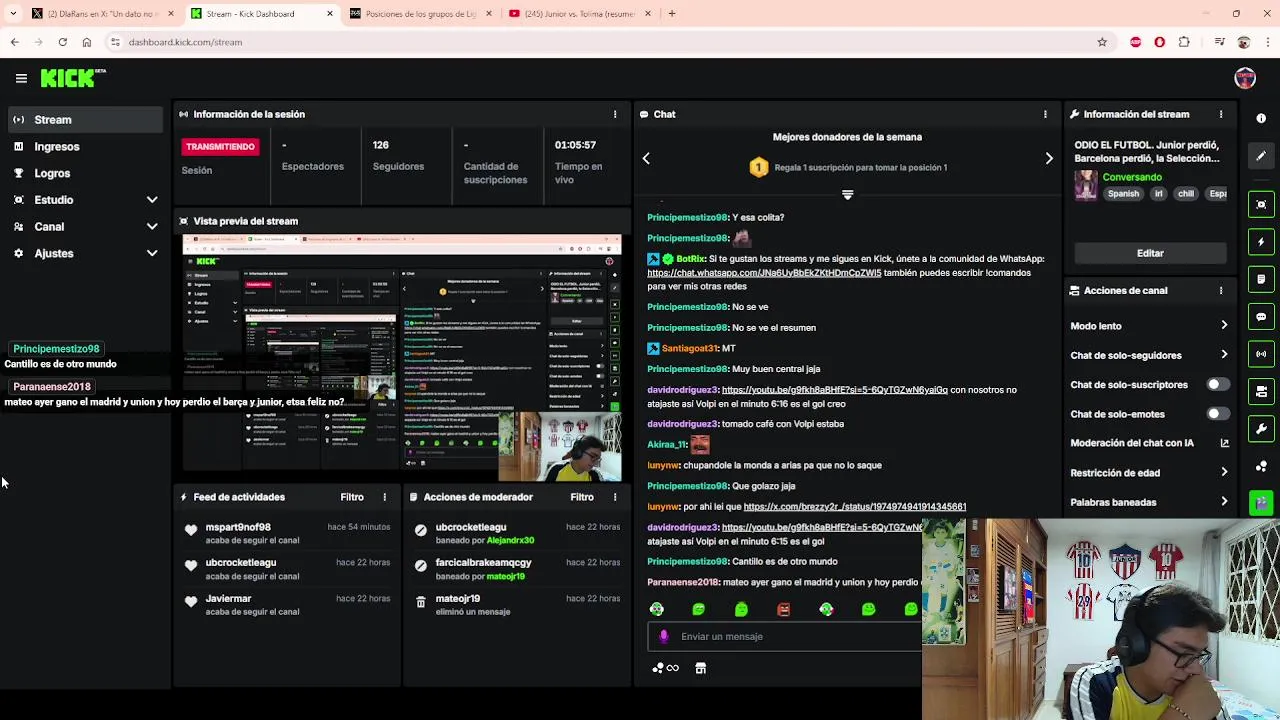Click the screen capture icon in right rail
1280x720 pixels.
click(x=1261, y=204)
